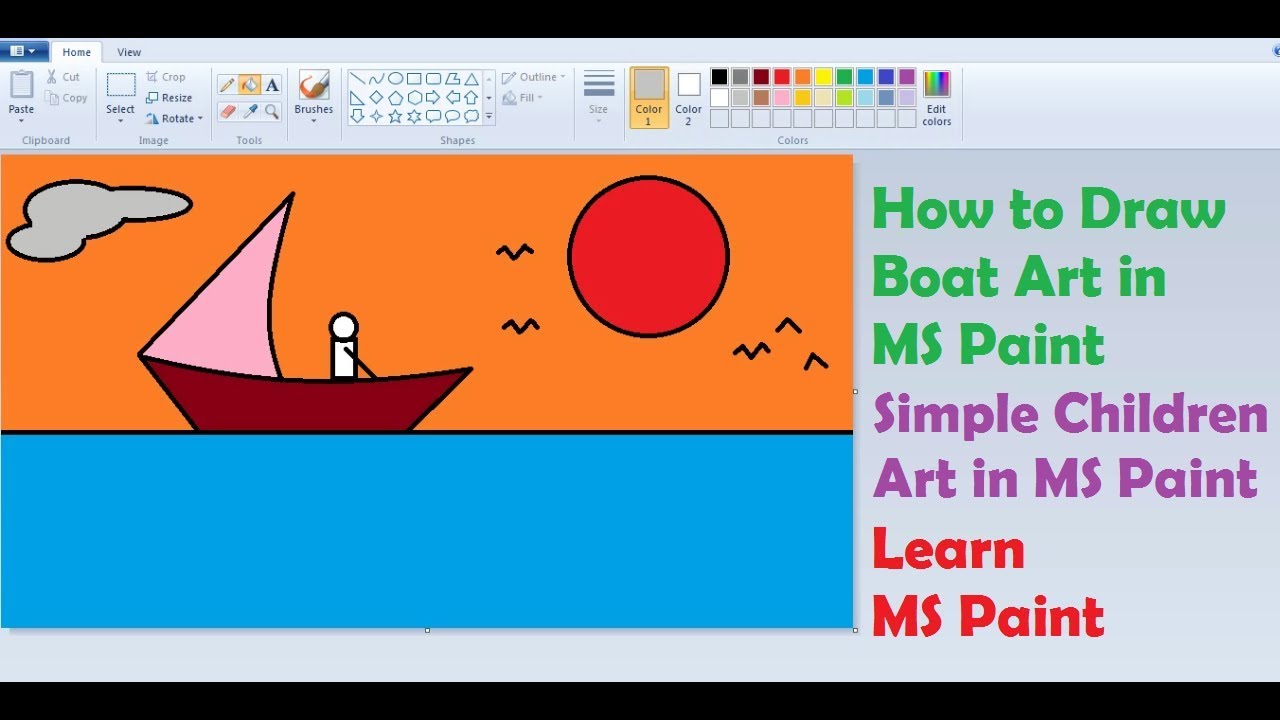Click the Paste clipboard icon
Viewport: 1280px width, 720px height.
[x=21, y=85]
